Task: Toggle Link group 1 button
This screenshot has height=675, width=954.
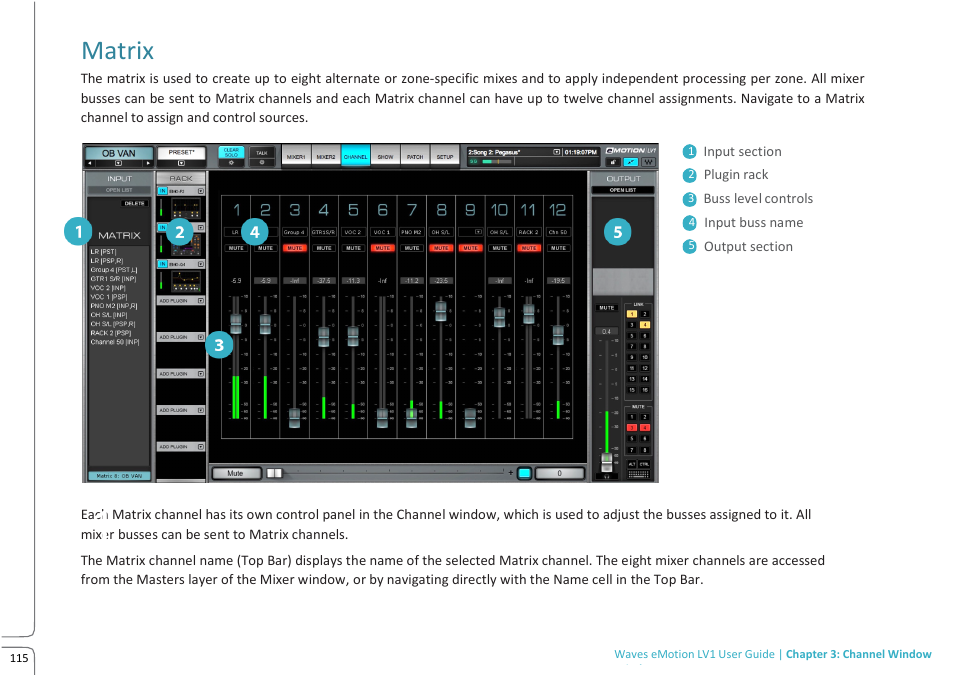Action: pos(632,314)
